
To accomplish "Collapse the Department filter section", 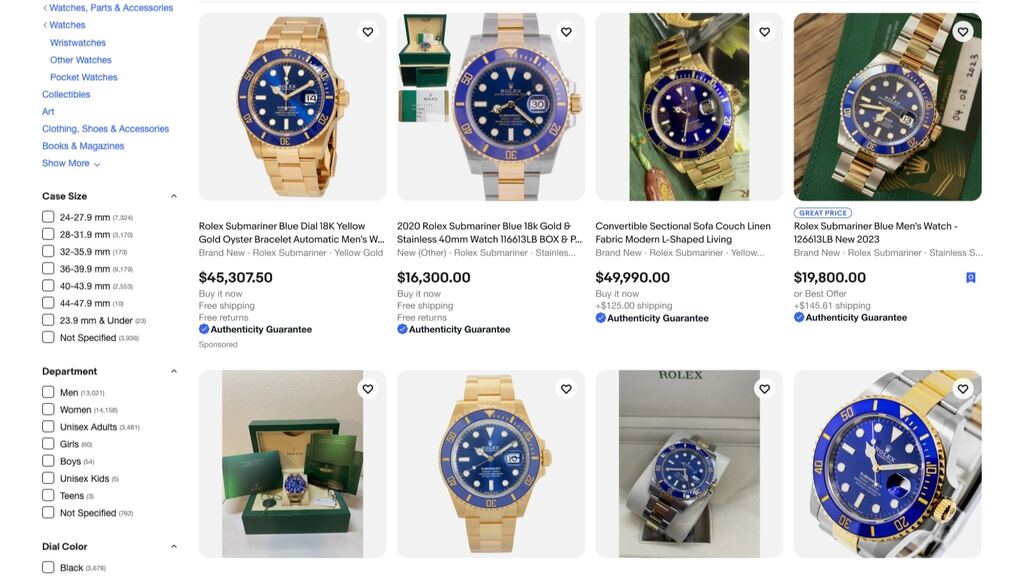I will click(172, 370).
